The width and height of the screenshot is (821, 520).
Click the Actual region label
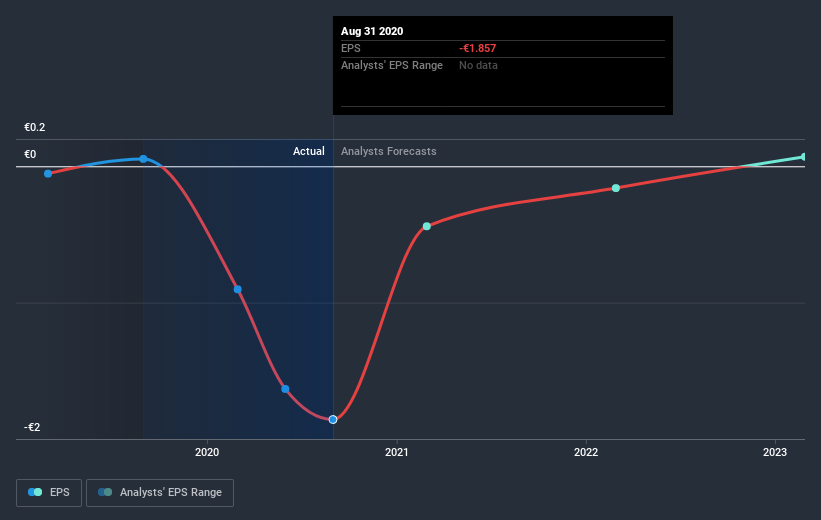tap(308, 151)
